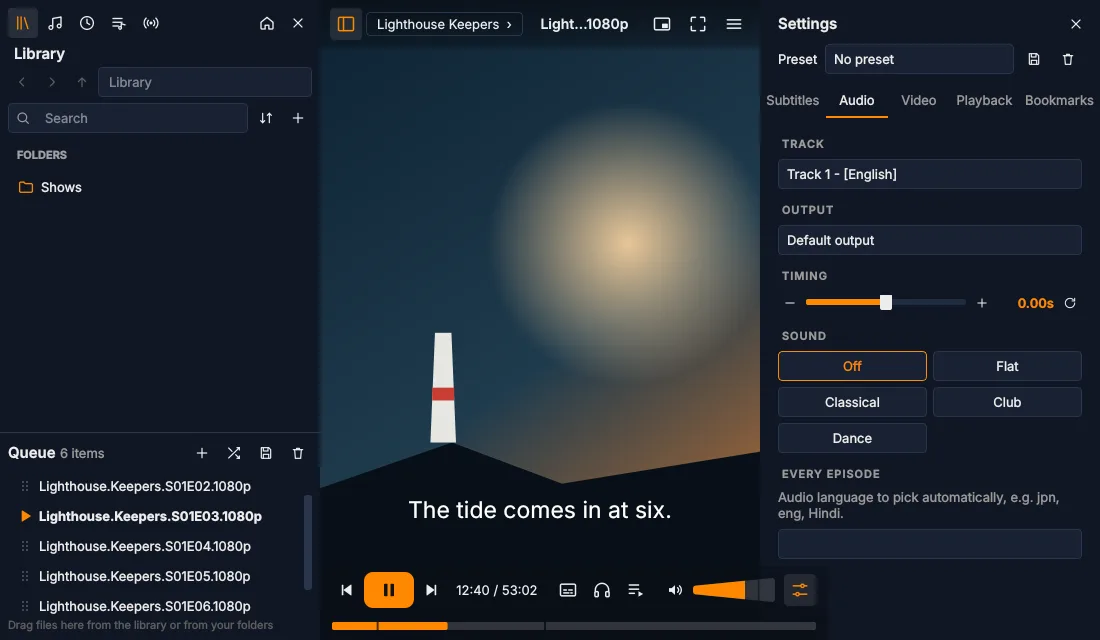Image resolution: width=1100 pixels, height=640 pixels.
Task: Change library sort order
Action: [266, 118]
